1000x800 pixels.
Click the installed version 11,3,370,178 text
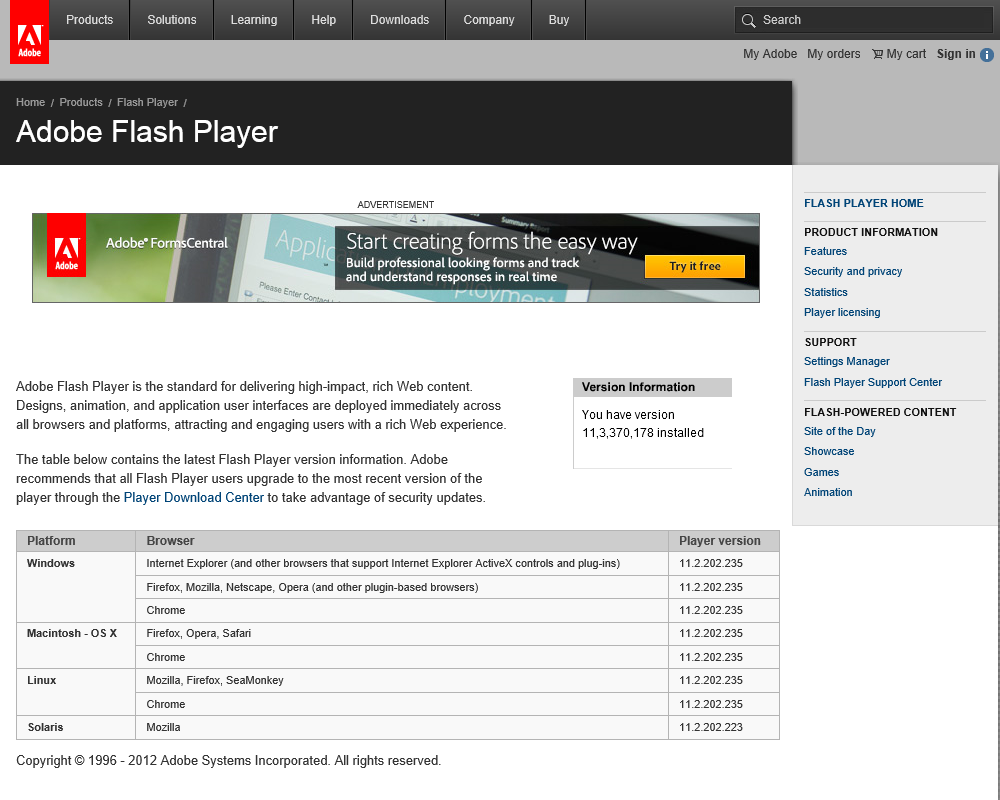643,433
